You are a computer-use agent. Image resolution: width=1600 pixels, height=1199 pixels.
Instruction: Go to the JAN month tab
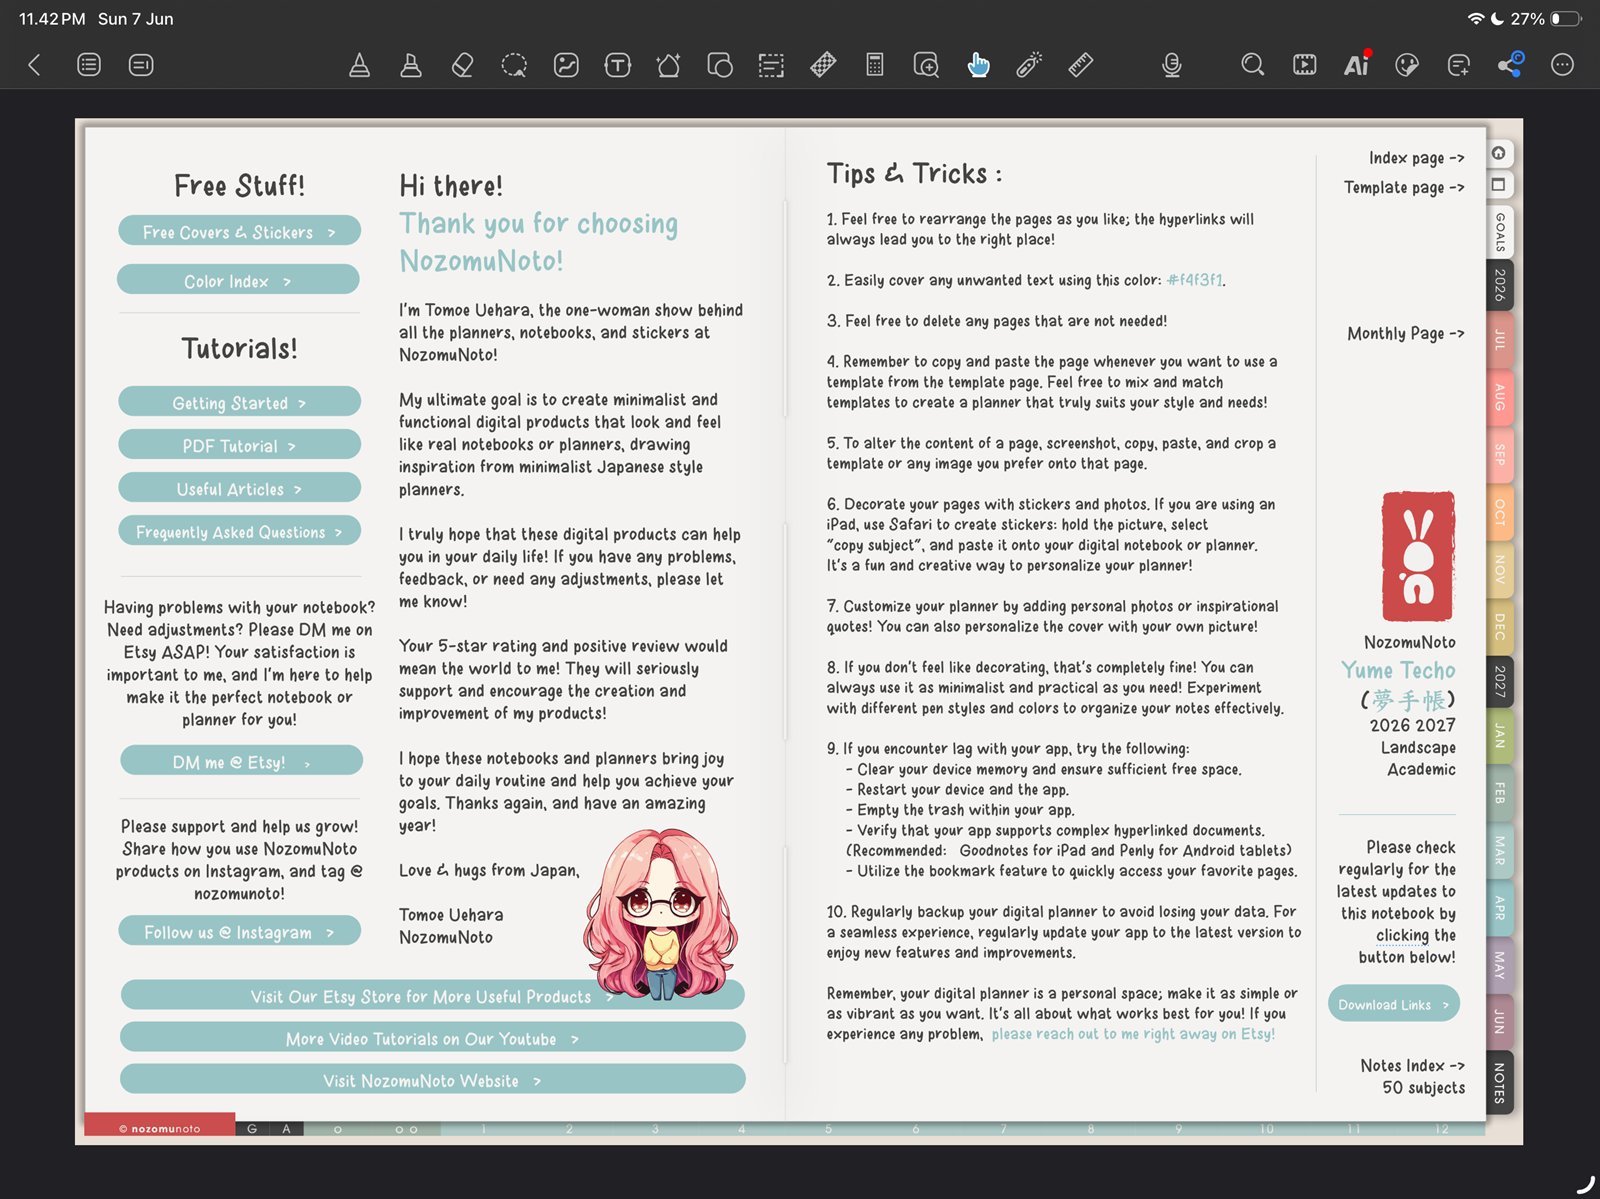(x=1499, y=736)
